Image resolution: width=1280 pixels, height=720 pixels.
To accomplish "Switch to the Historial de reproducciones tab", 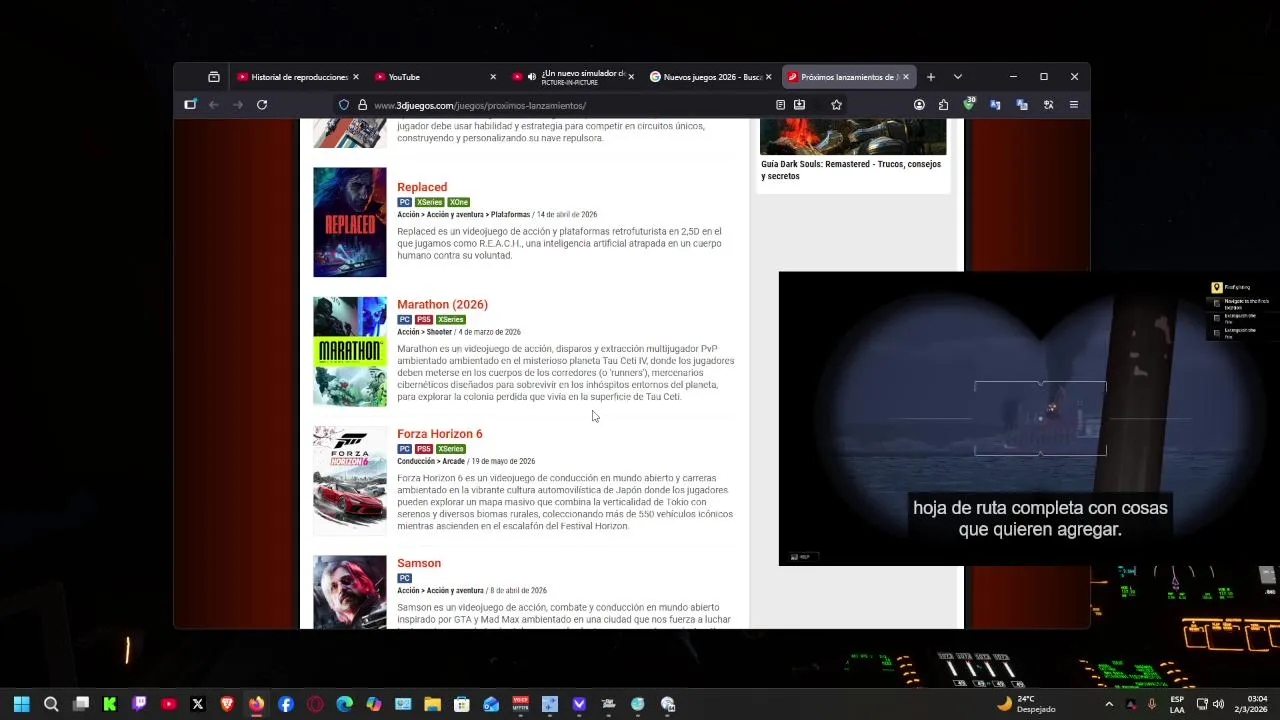I will click(x=297, y=77).
